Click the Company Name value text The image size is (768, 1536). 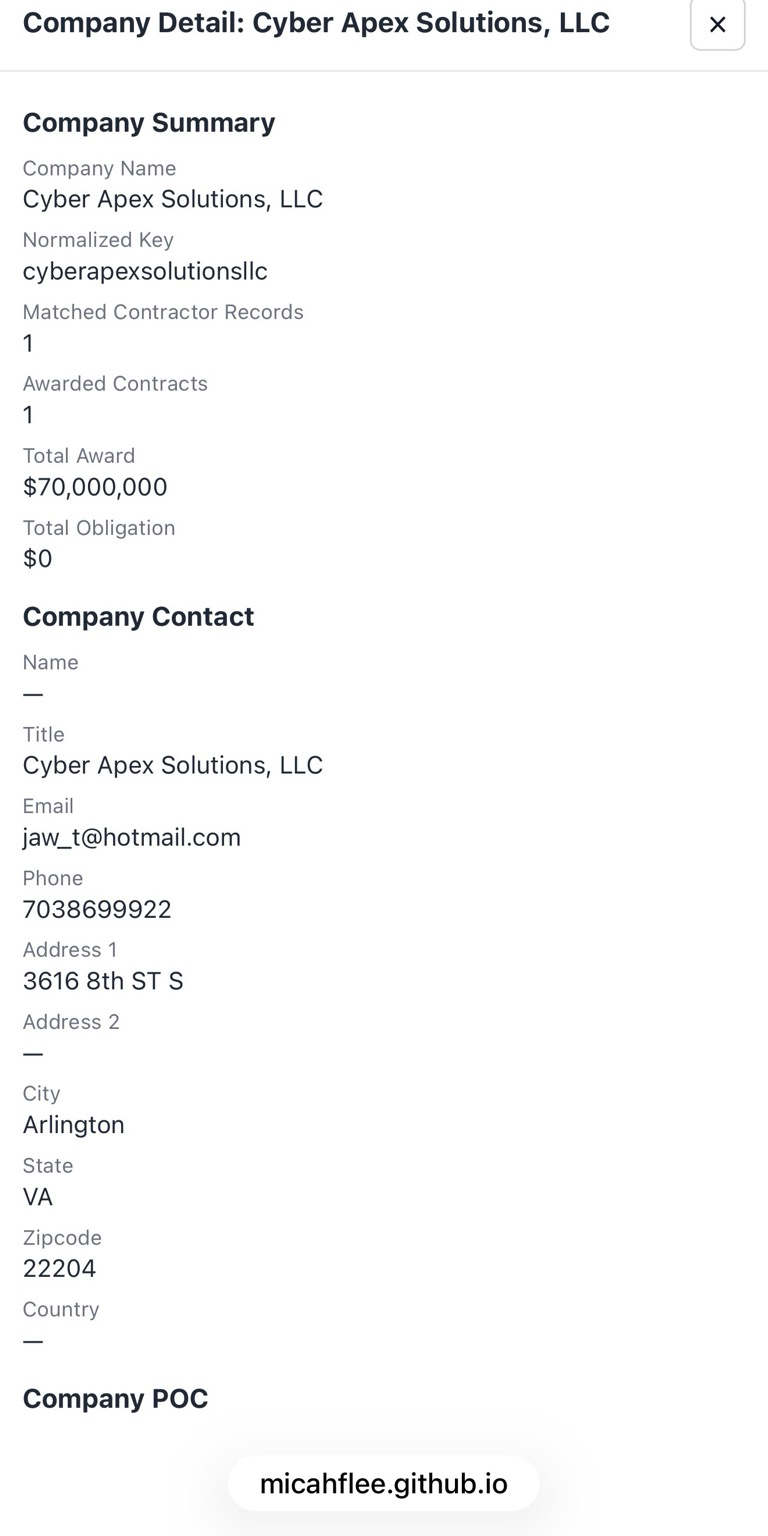(173, 199)
